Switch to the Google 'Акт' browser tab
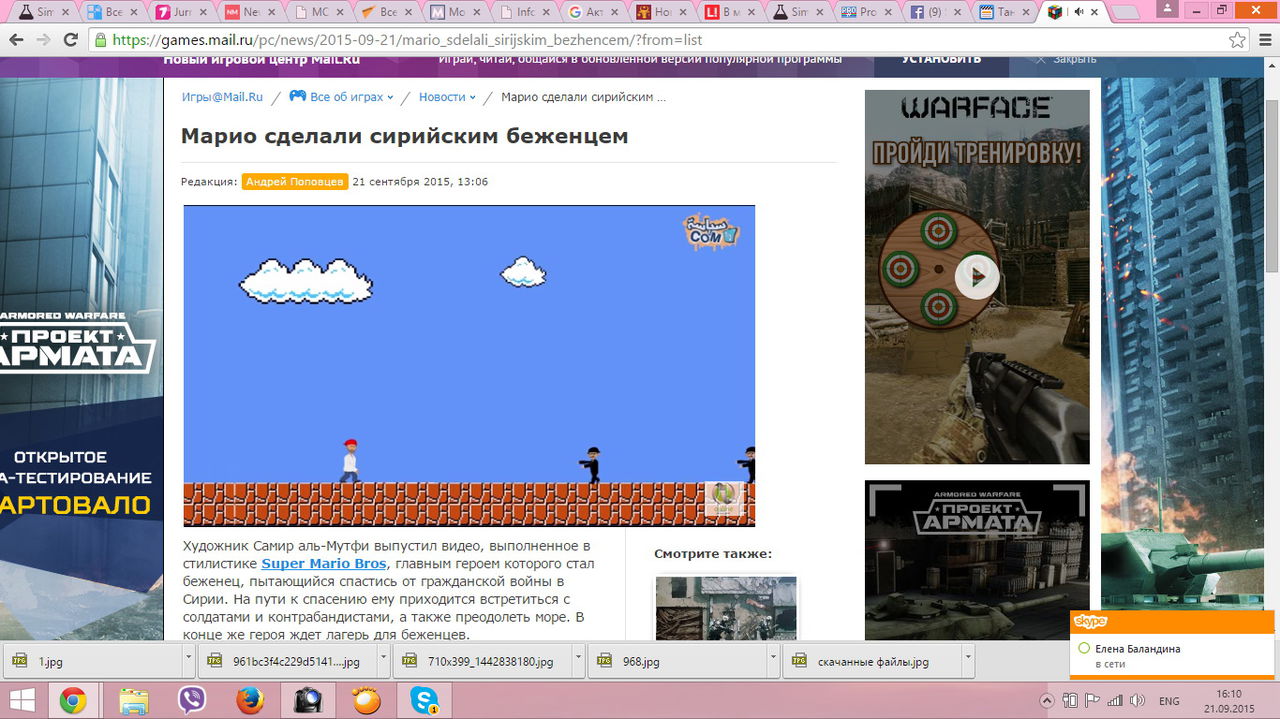This screenshot has width=1280, height=719. click(x=593, y=12)
